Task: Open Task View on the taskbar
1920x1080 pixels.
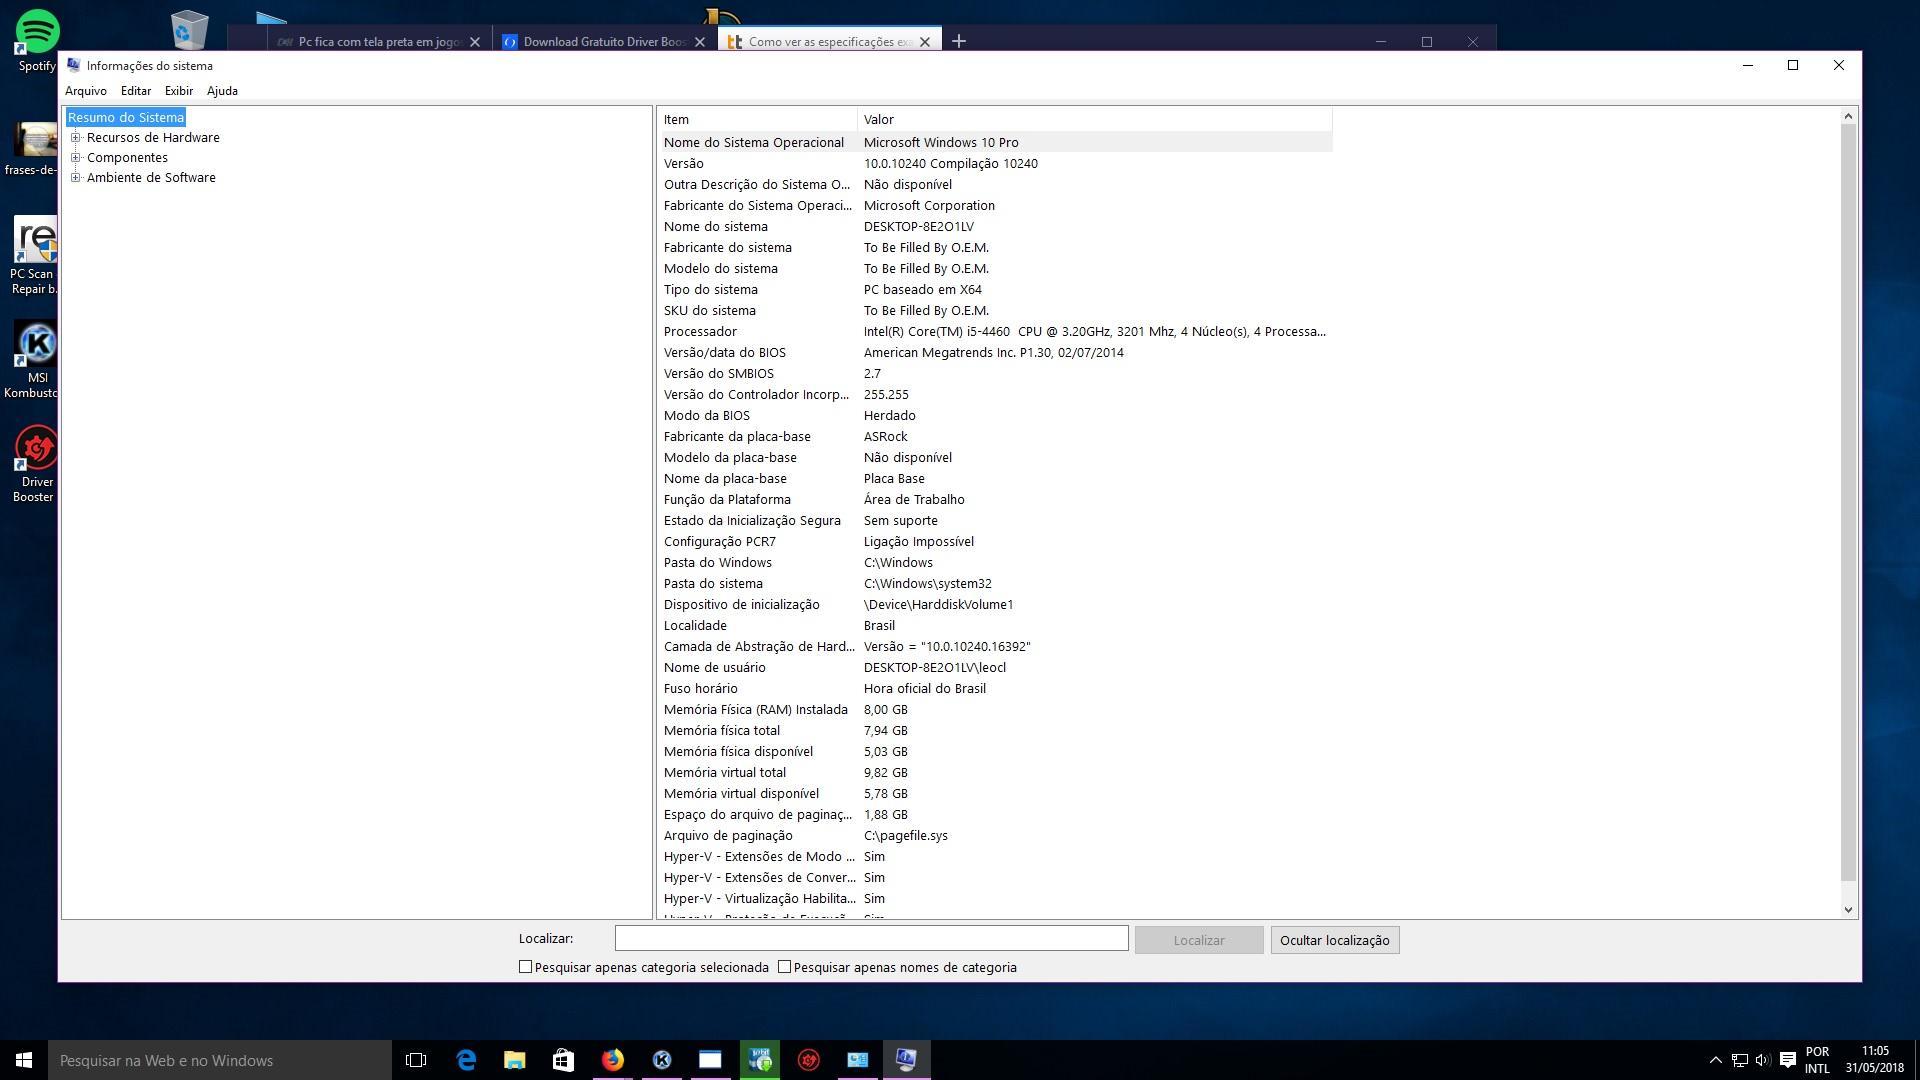Action: tap(416, 1060)
